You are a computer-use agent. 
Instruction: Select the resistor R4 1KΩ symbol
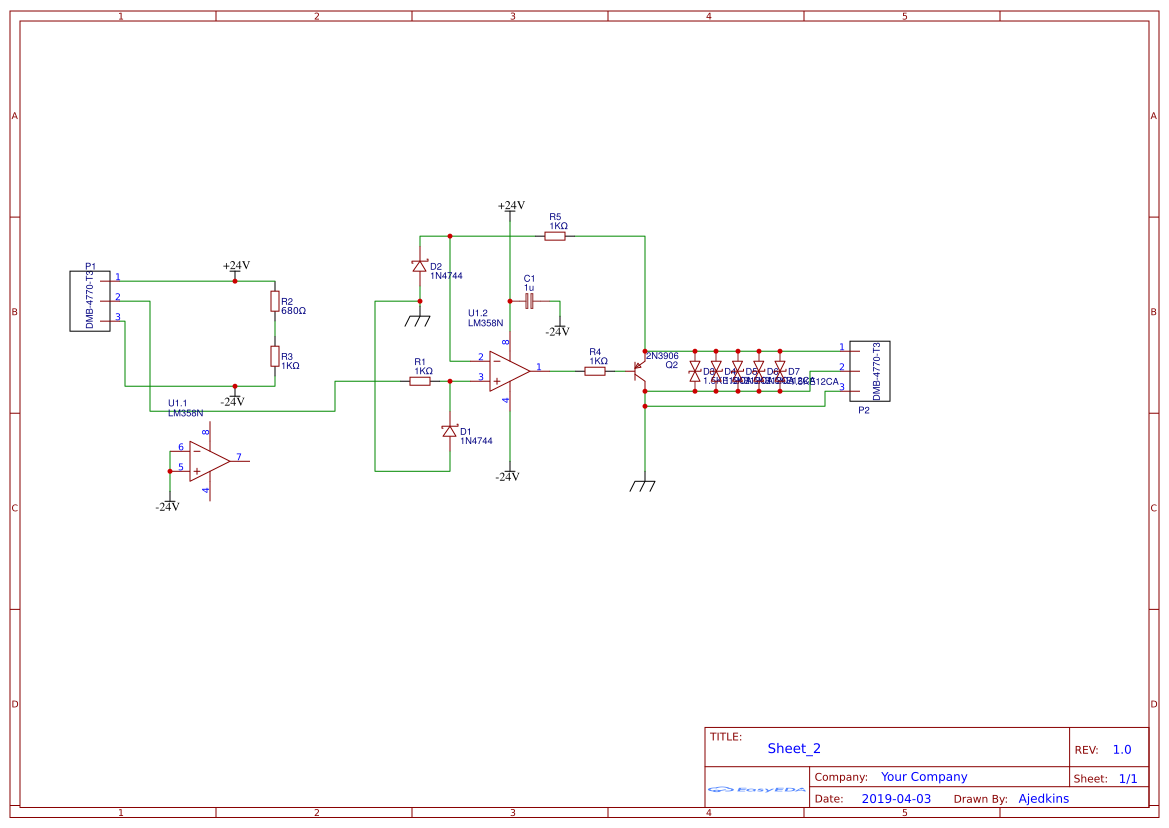595,371
